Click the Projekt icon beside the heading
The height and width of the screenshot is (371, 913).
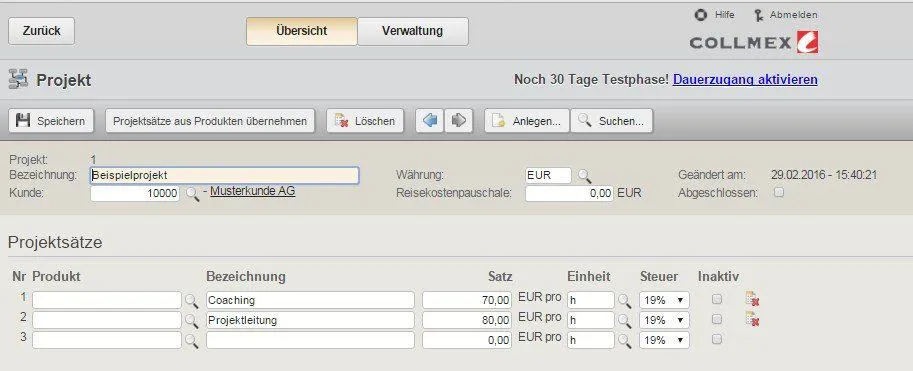point(18,79)
